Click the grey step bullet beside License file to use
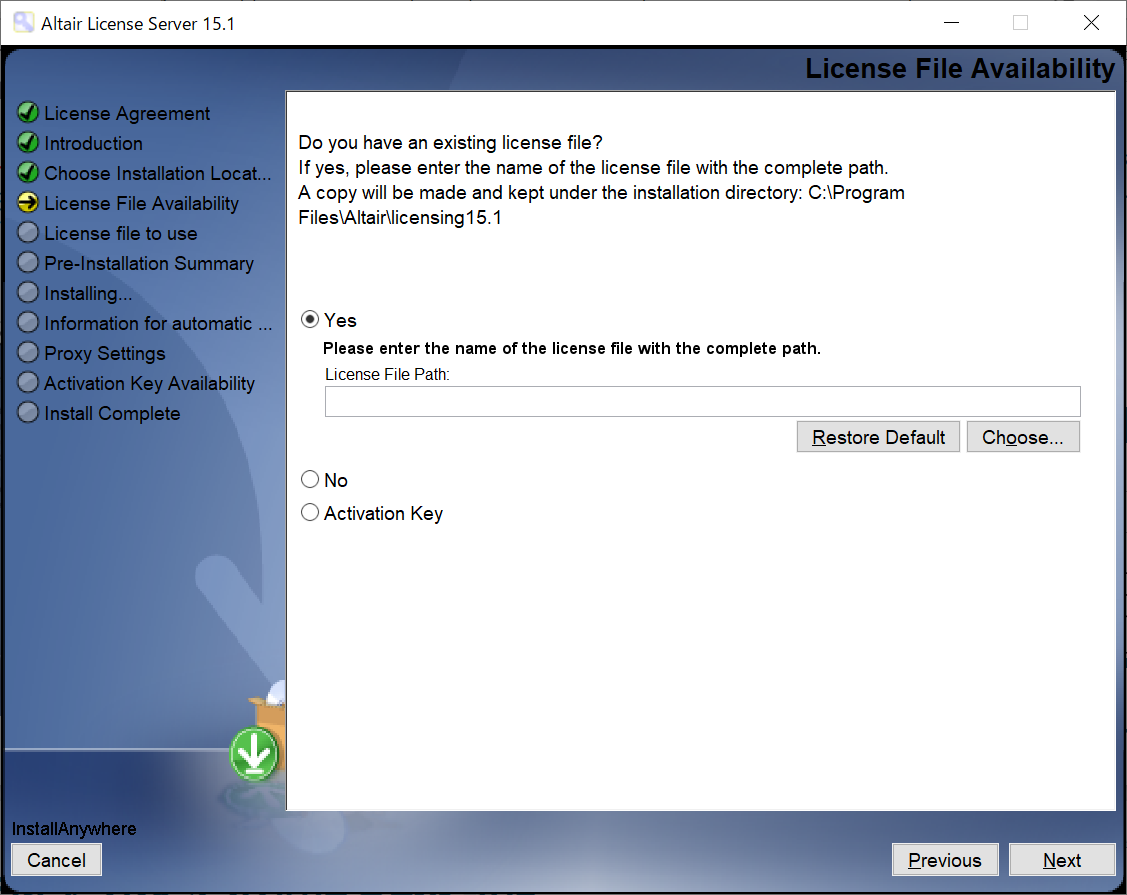Screen dimensions: 1127x895 tap(28, 232)
